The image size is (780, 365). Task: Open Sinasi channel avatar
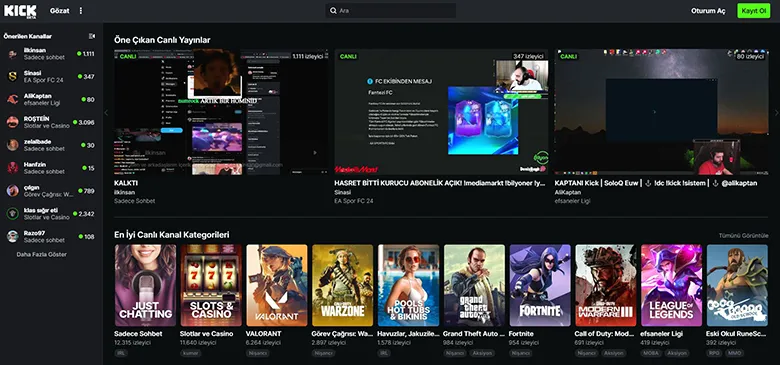12,77
